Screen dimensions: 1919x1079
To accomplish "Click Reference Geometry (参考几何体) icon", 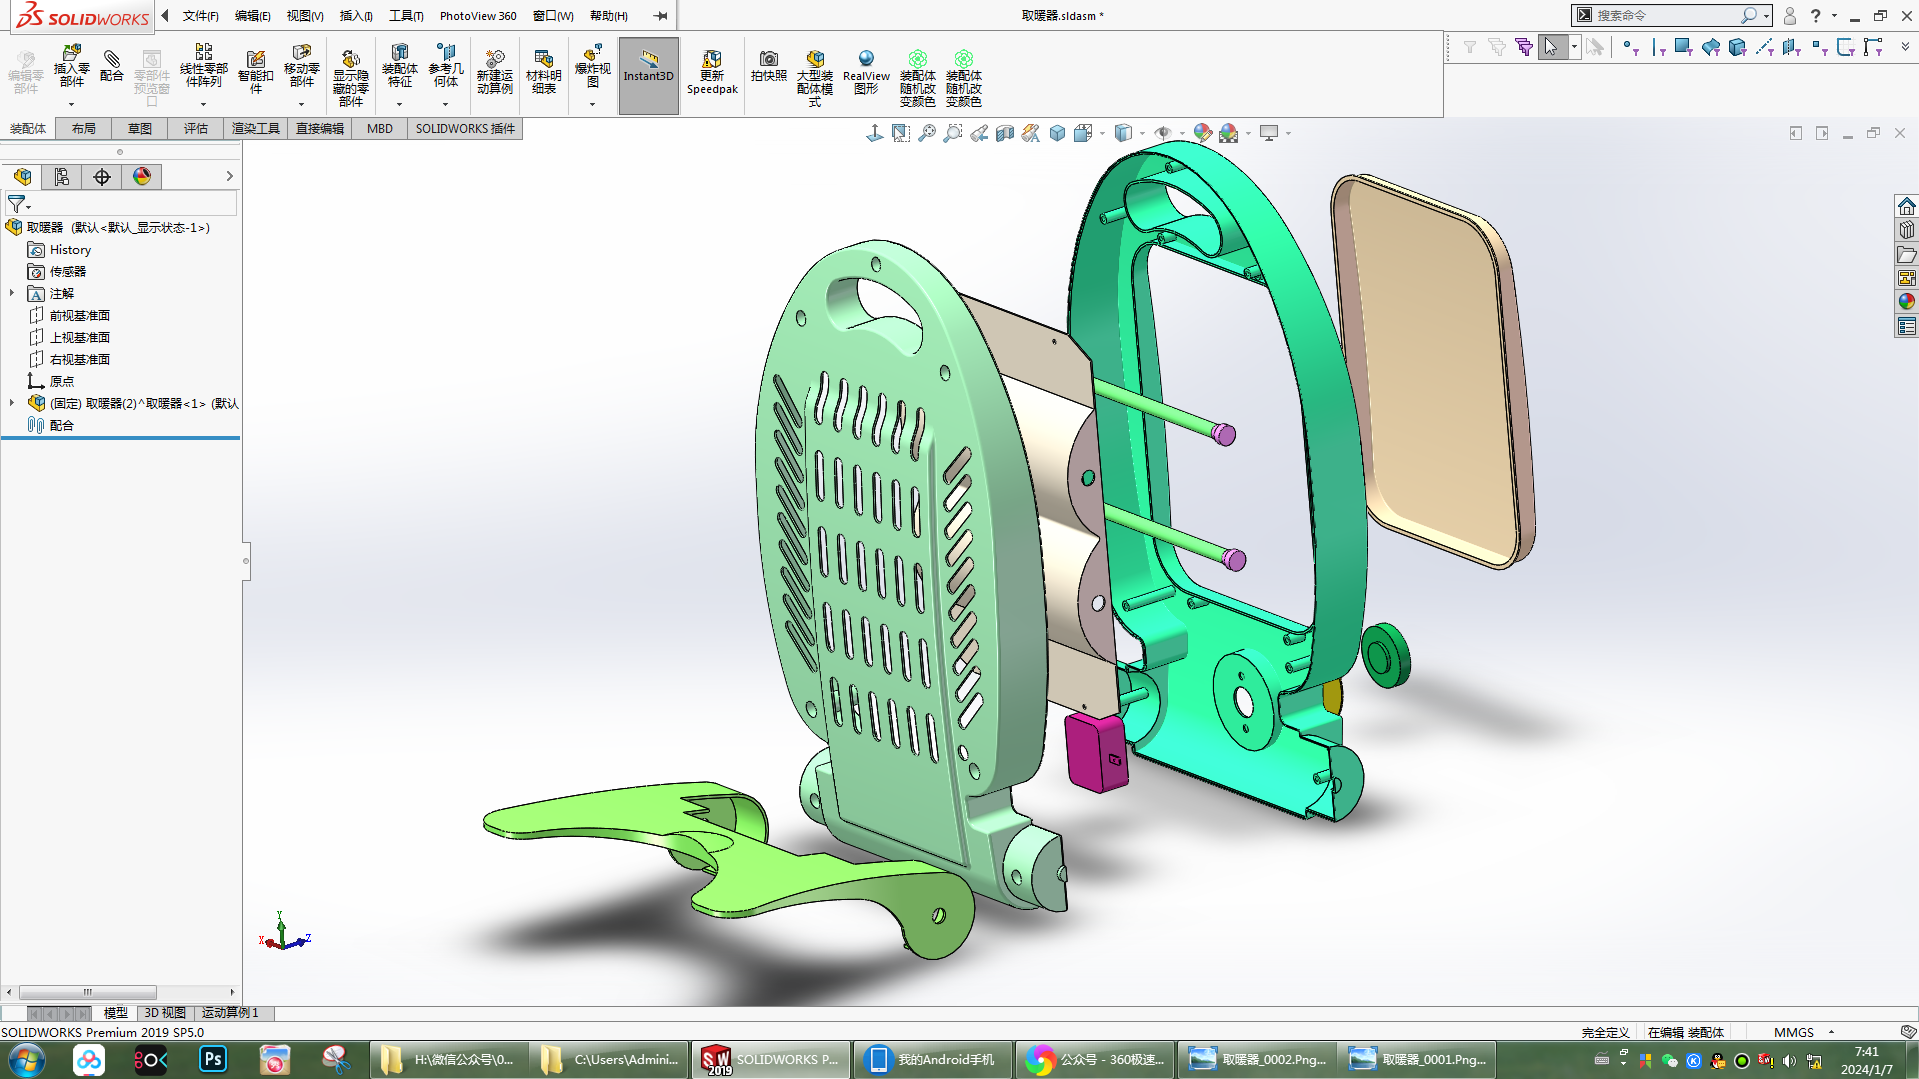I will pyautogui.click(x=446, y=67).
